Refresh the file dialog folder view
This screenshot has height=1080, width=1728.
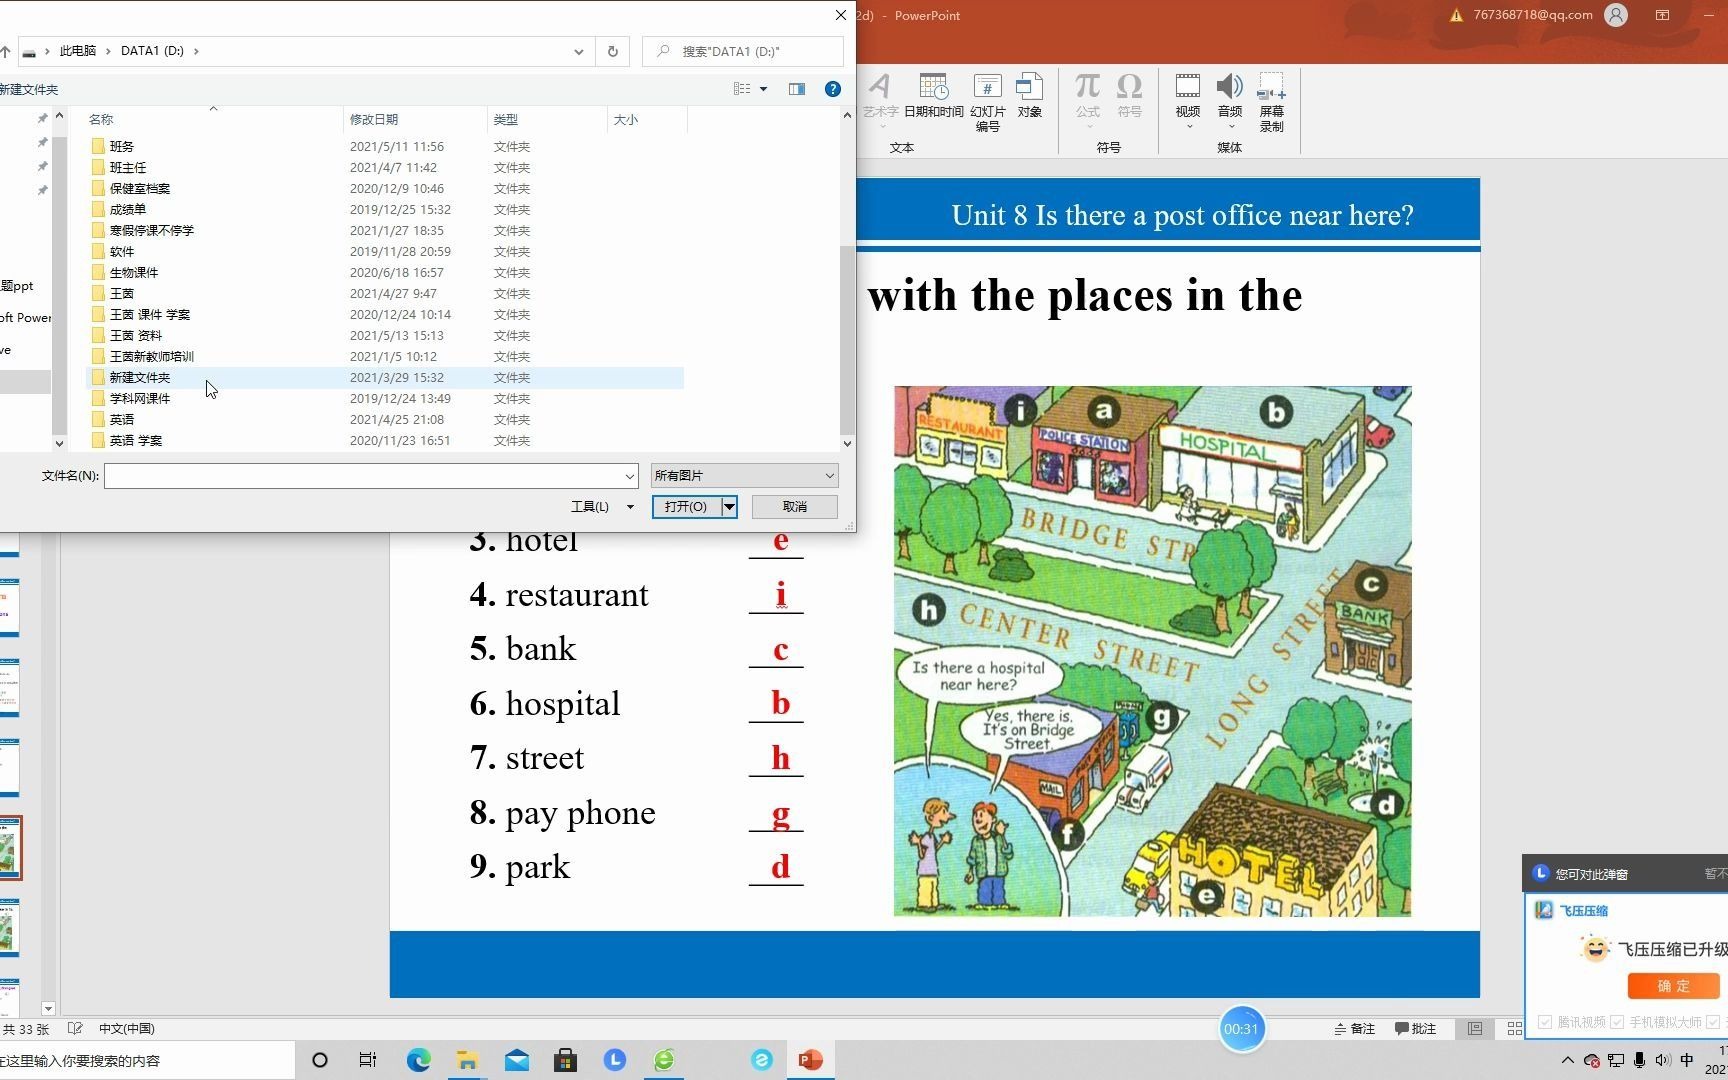[613, 51]
